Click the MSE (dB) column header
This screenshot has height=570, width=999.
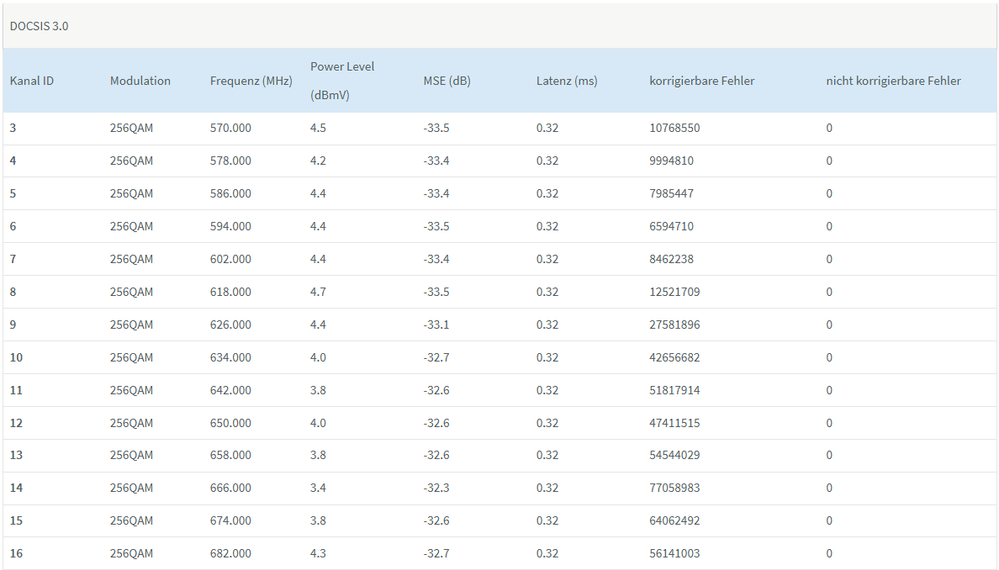tap(446, 81)
